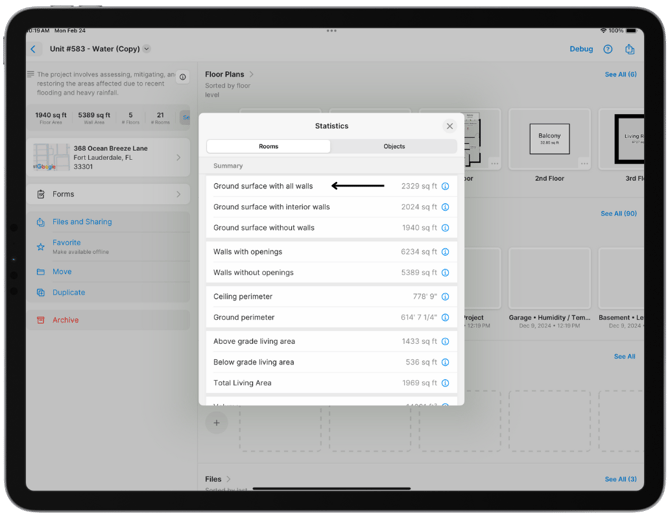
Task: Open the 388 Ocean Breeze Lane address card
Action: coord(108,158)
